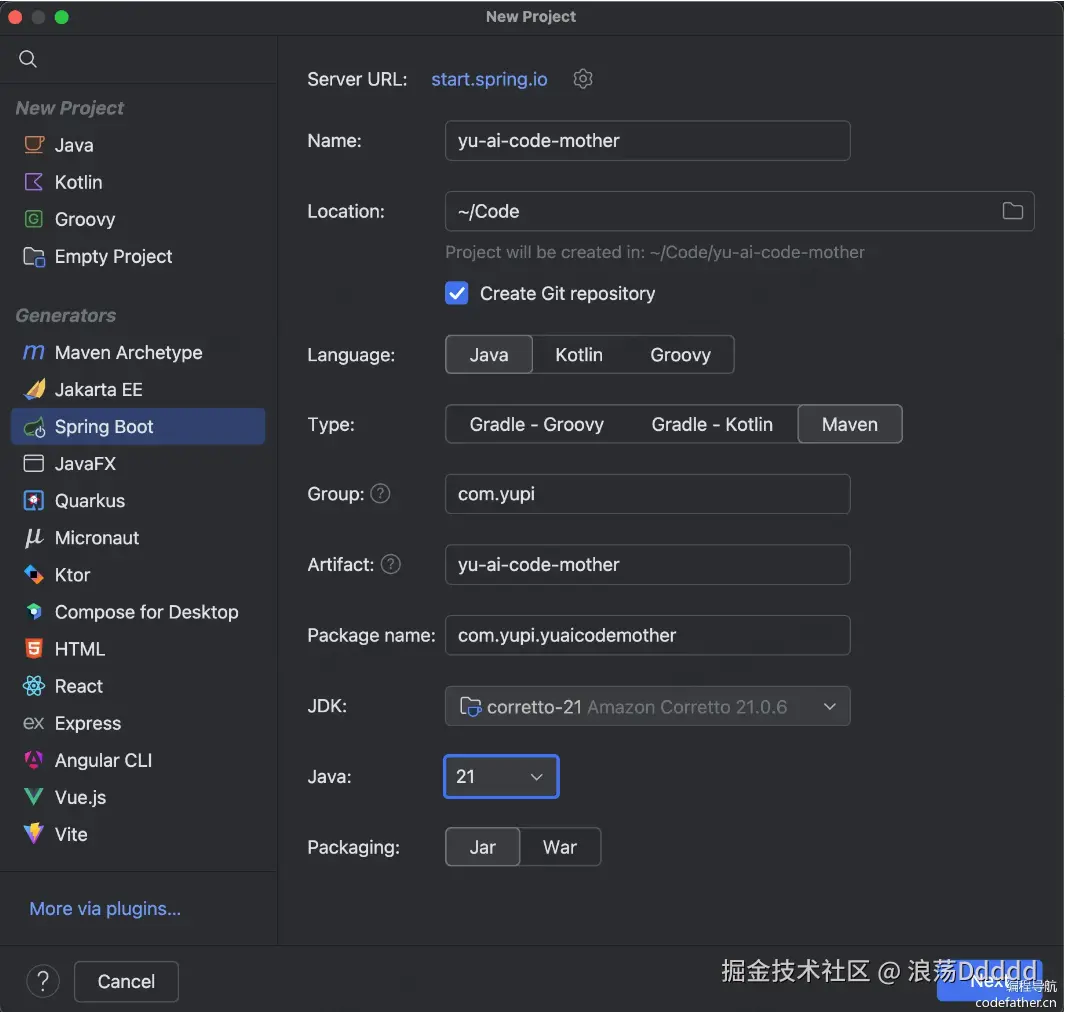
Task: Click the Kotlin logo icon in the sidebar
Action: pos(34,182)
